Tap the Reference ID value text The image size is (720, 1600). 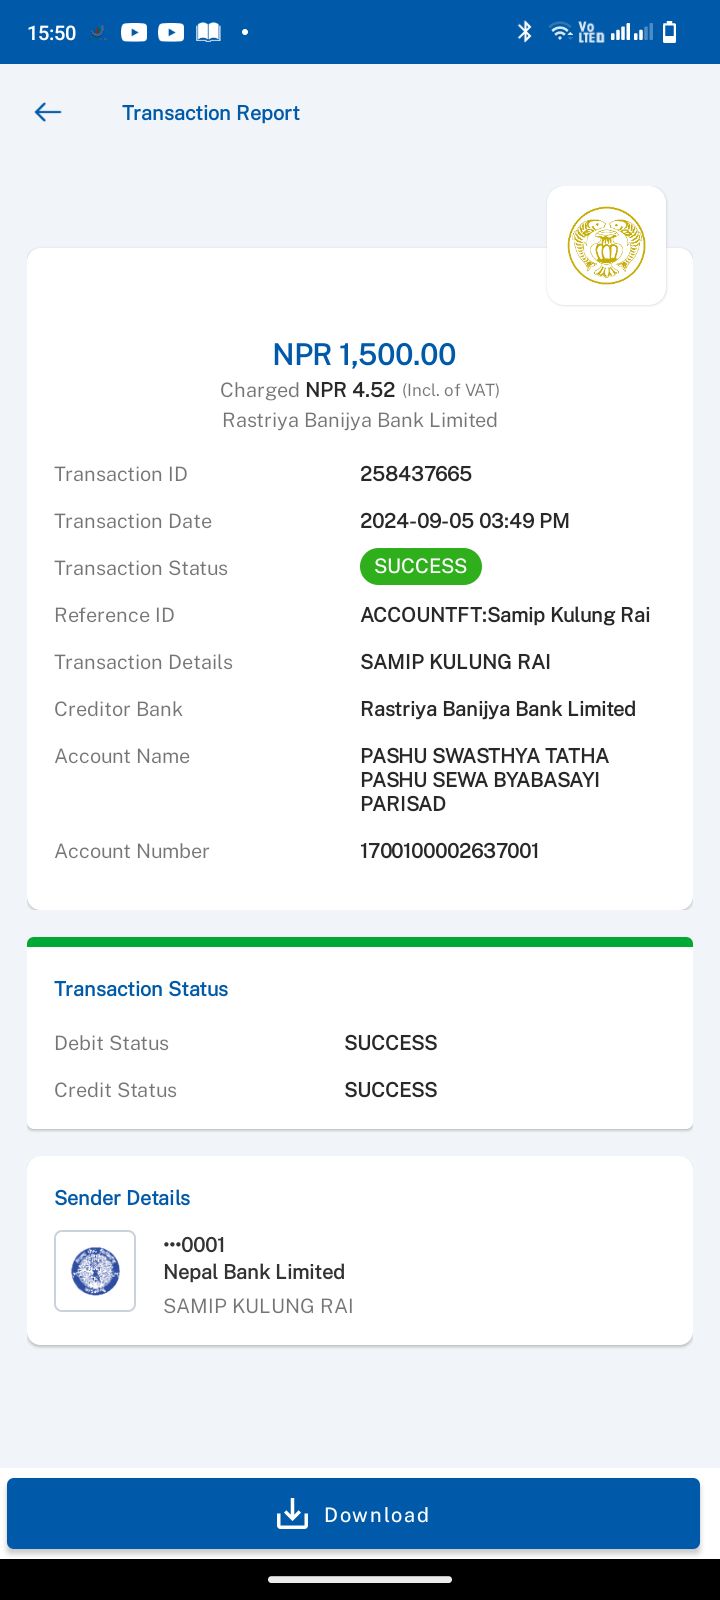point(505,615)
